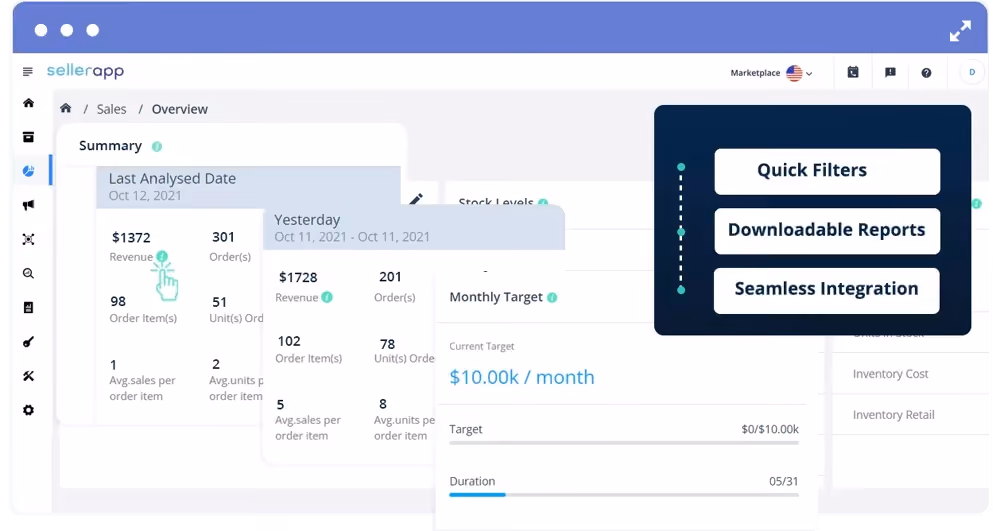Click the $10.00k / month target value
The width and height of the screenshot is (1000, 531).
pyautogui.click(x=522, y=377)
